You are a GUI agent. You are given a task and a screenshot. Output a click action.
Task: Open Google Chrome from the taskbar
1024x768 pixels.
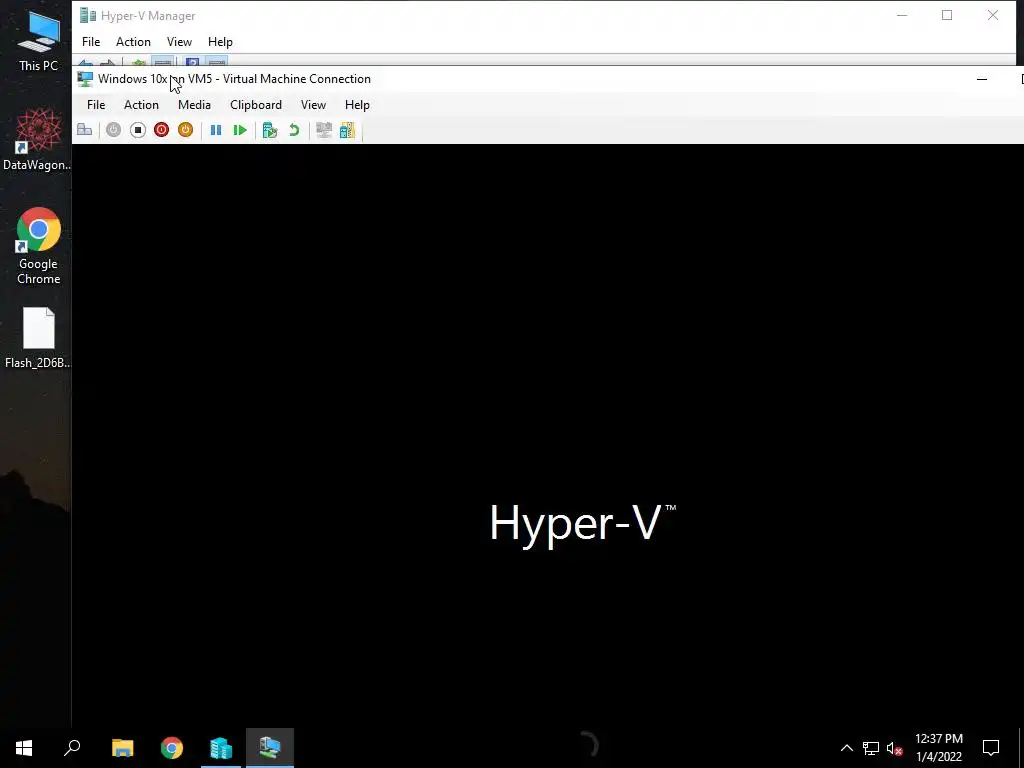point(172,748)
